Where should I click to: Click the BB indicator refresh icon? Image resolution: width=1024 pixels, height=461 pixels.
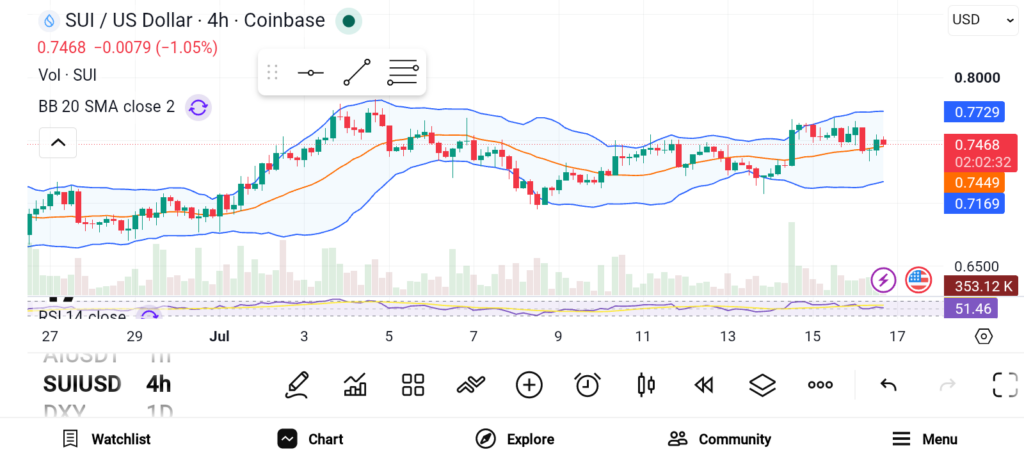pyautogui.click(x=198, y=107)
